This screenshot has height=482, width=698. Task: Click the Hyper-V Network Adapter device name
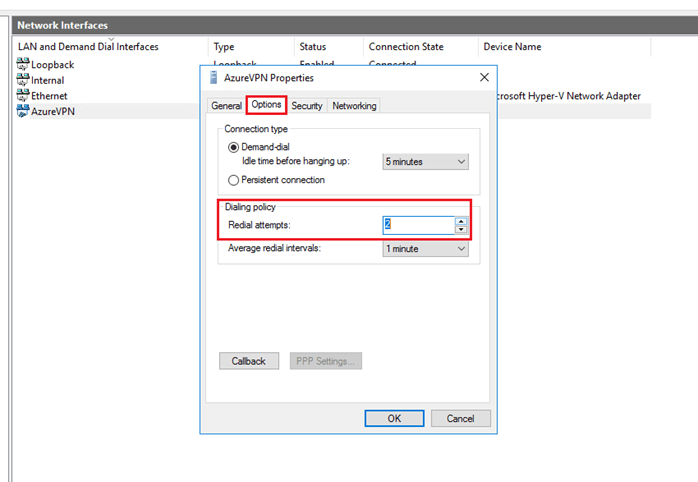click(569, 96)
